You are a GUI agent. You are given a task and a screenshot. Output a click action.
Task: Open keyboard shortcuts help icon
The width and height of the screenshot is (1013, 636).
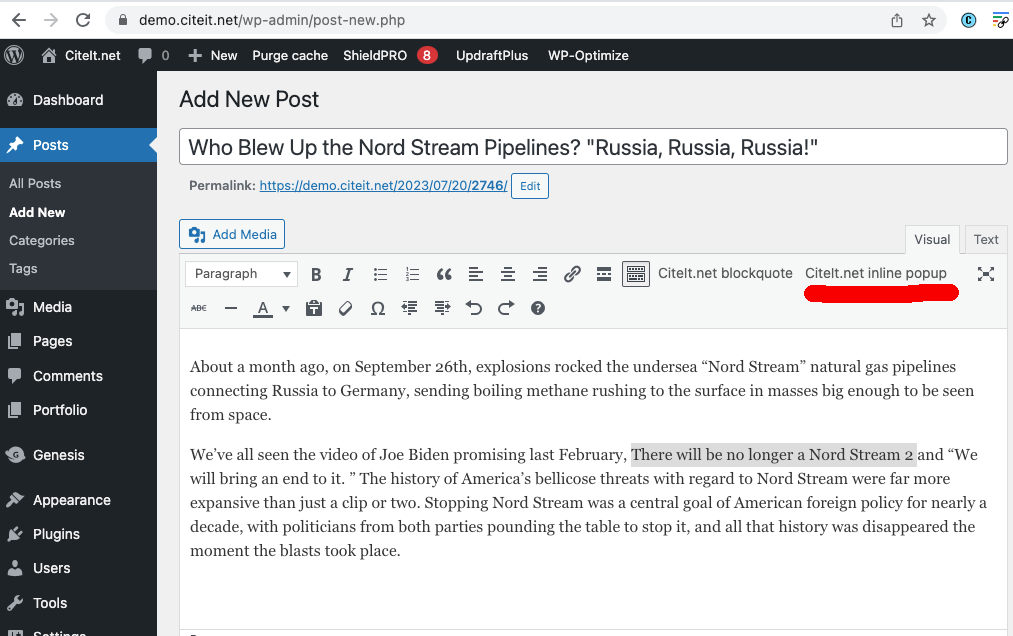538,308
